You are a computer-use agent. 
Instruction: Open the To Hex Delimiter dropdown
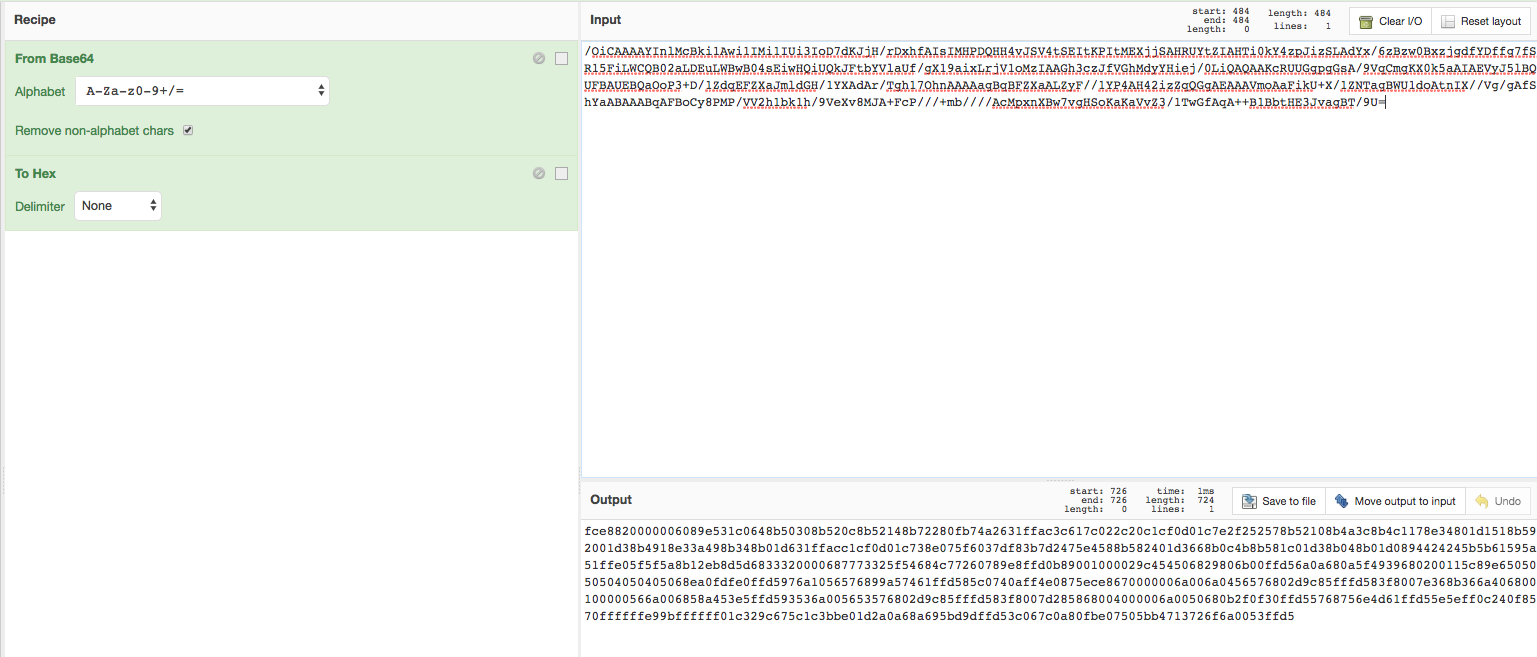(118, 206)
